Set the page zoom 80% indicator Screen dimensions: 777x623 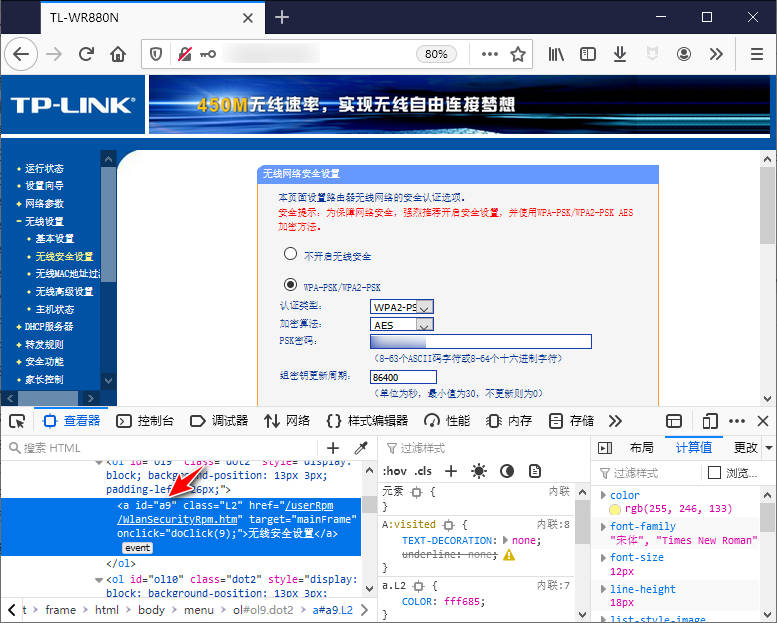[436, 54]
